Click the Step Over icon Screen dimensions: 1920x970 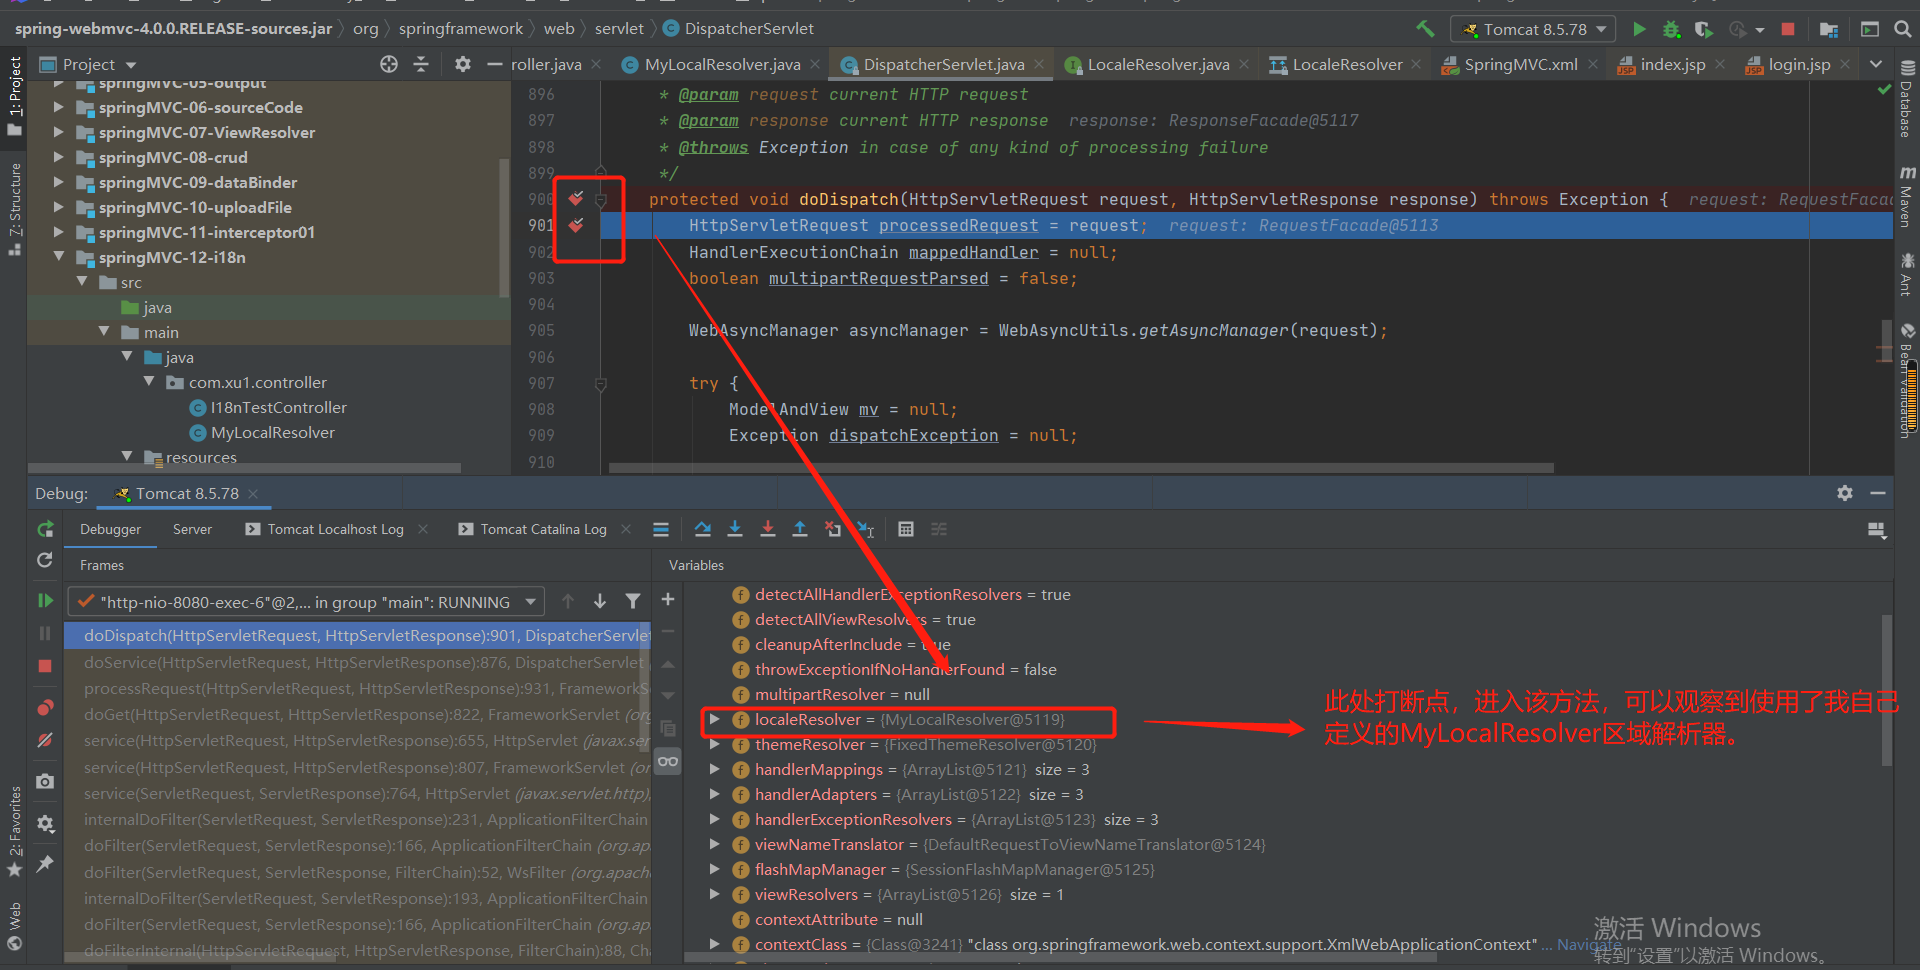(703, 529)
